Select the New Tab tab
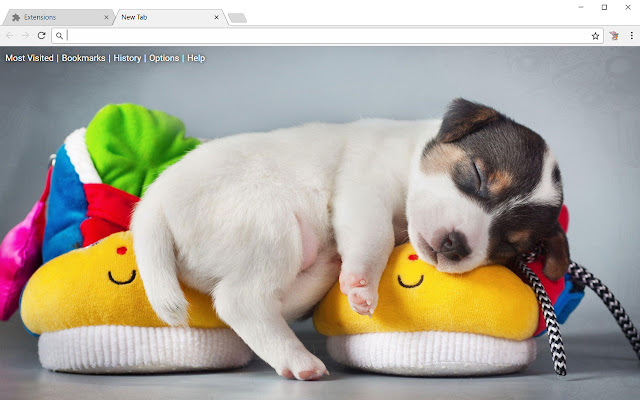 (169, 18)
